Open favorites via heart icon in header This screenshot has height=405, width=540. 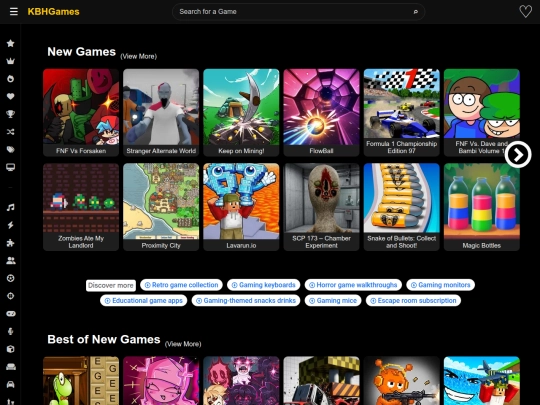point(526,12)
